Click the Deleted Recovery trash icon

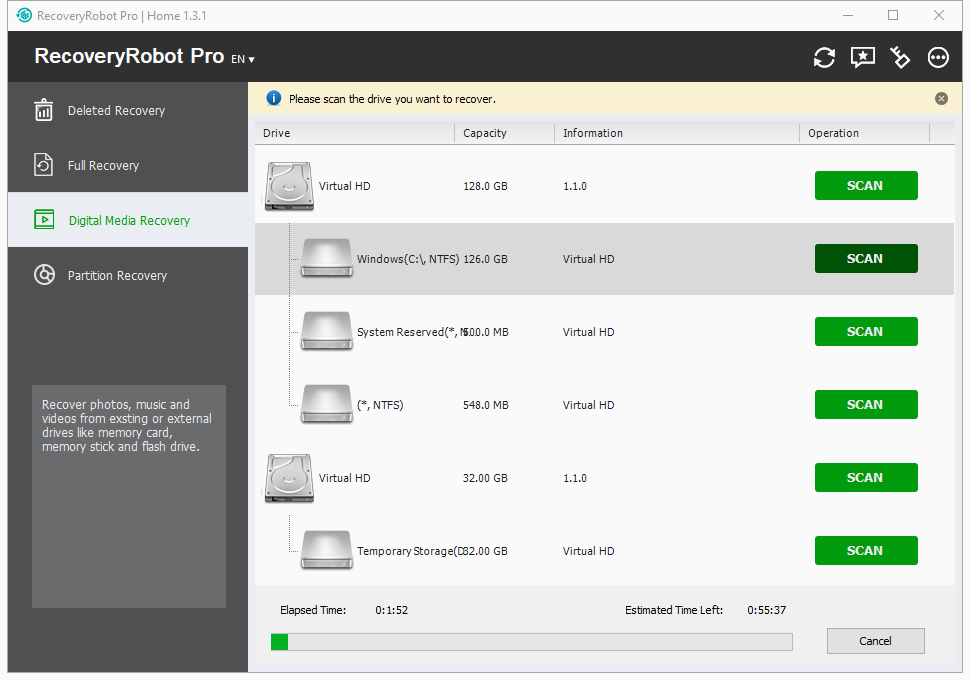(43, 110)
